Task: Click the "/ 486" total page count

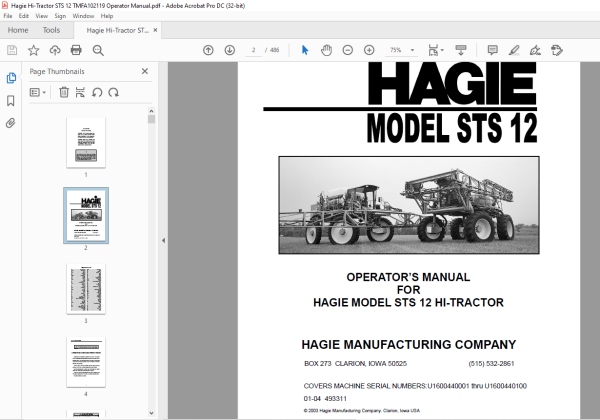Action: tap(272, 50)
